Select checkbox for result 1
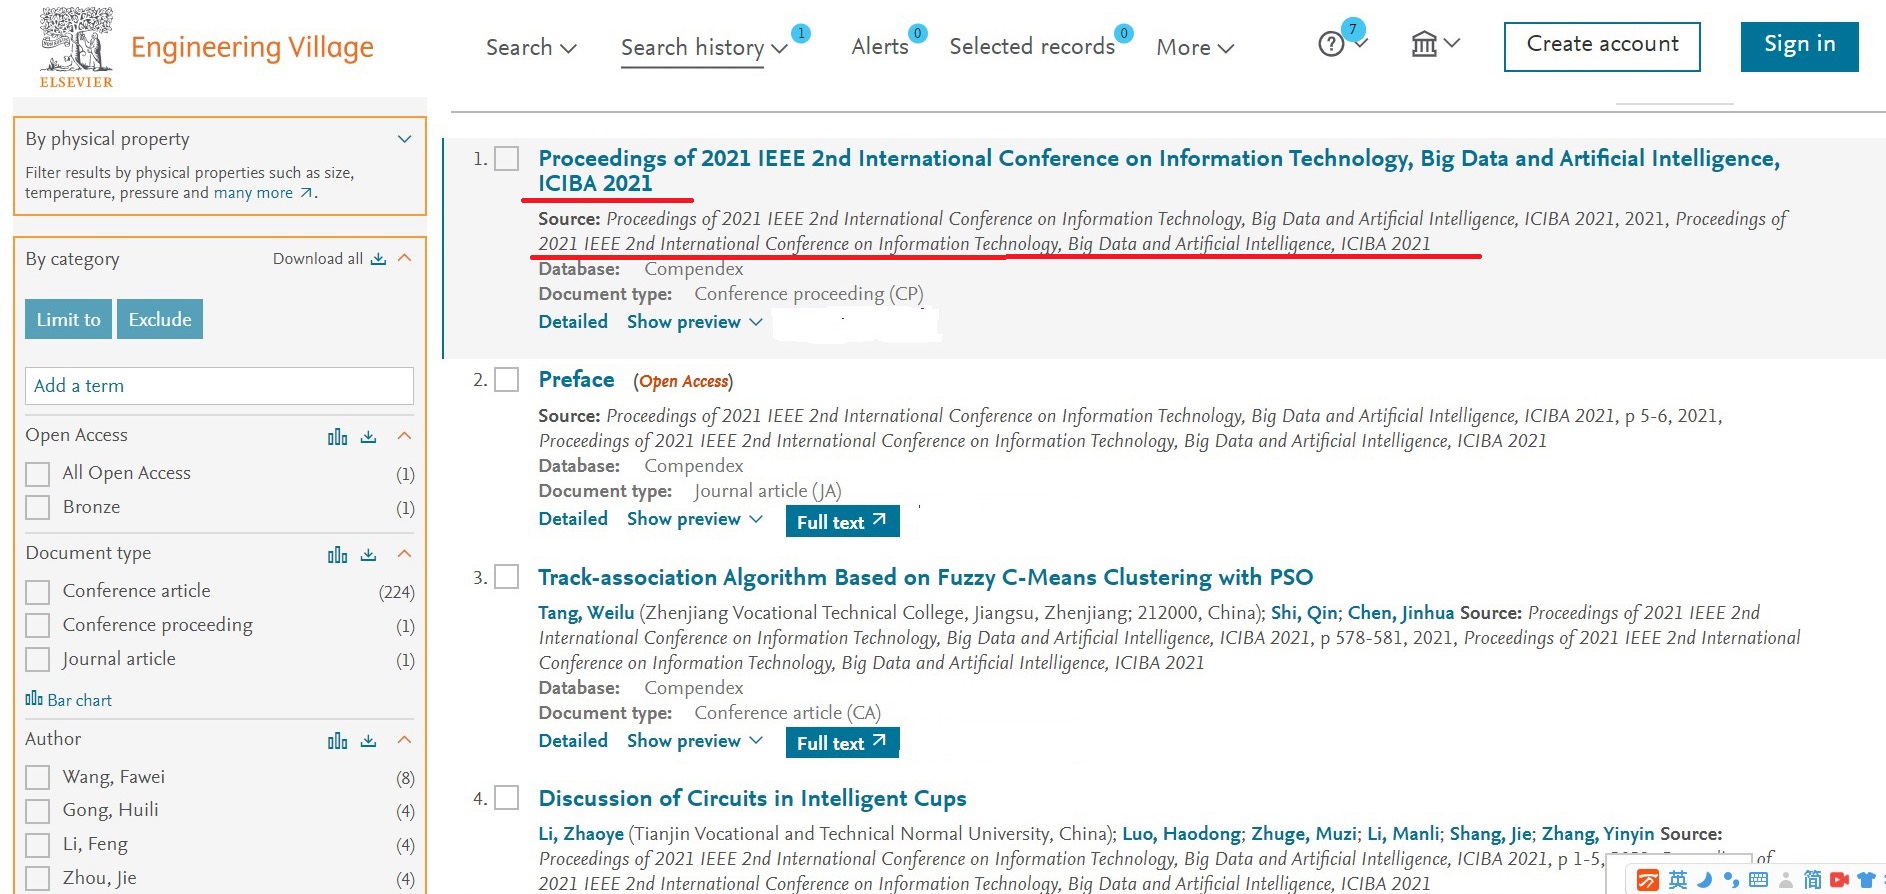 [507, 159]
